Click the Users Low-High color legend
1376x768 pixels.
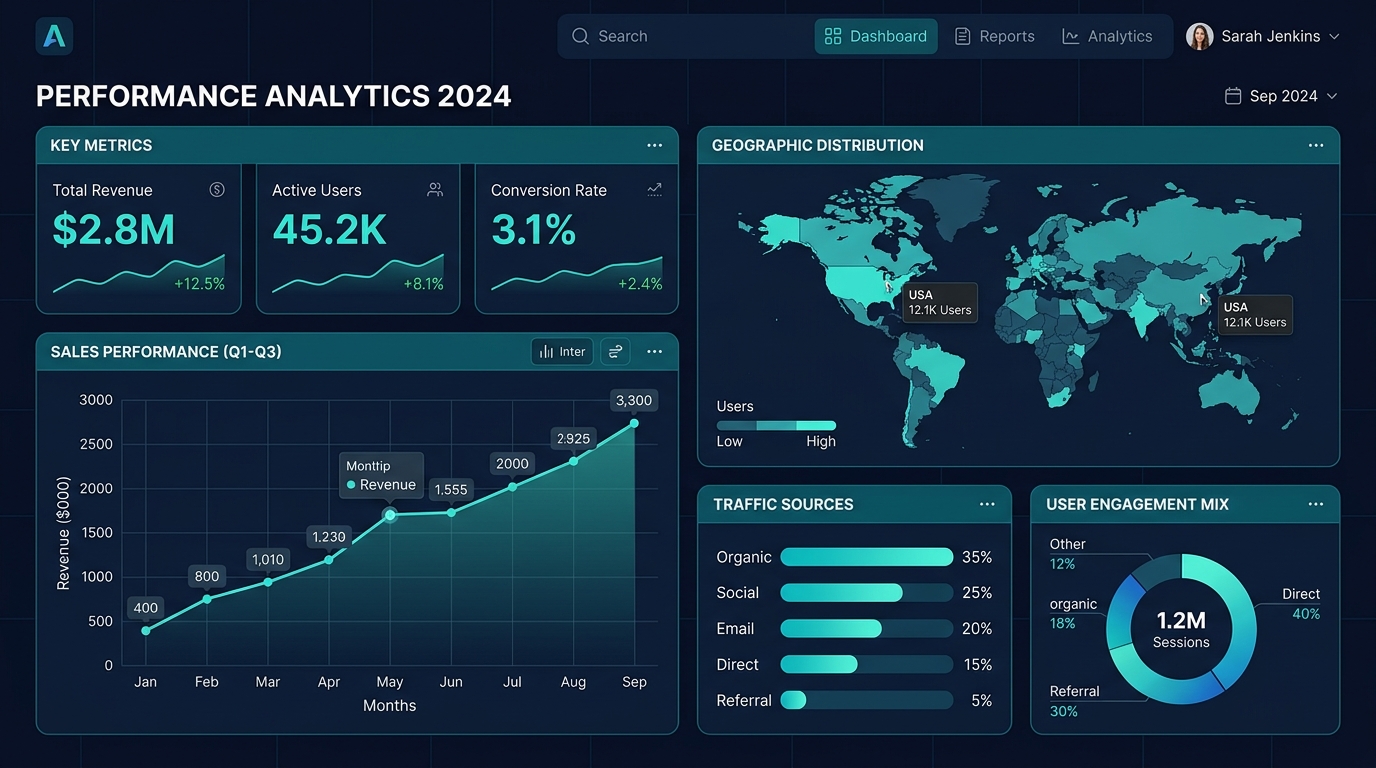coord(776,425)
